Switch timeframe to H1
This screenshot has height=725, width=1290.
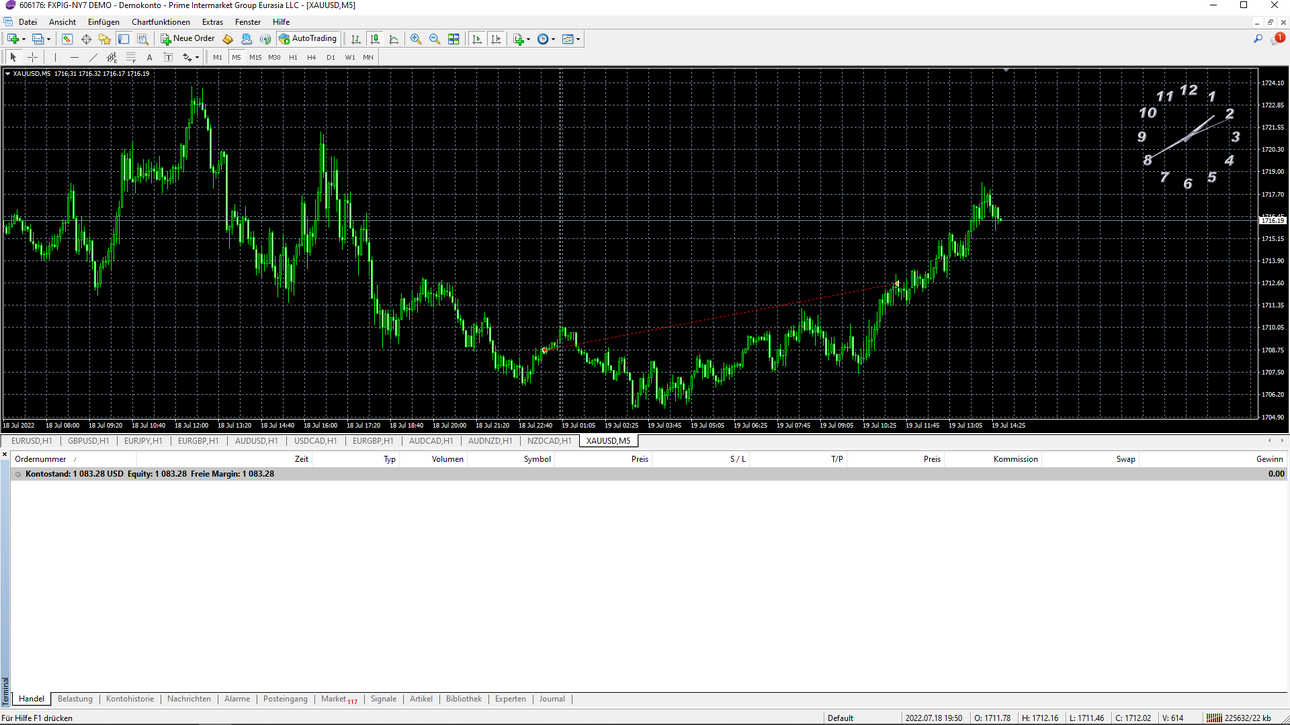[x=293, y=57]
